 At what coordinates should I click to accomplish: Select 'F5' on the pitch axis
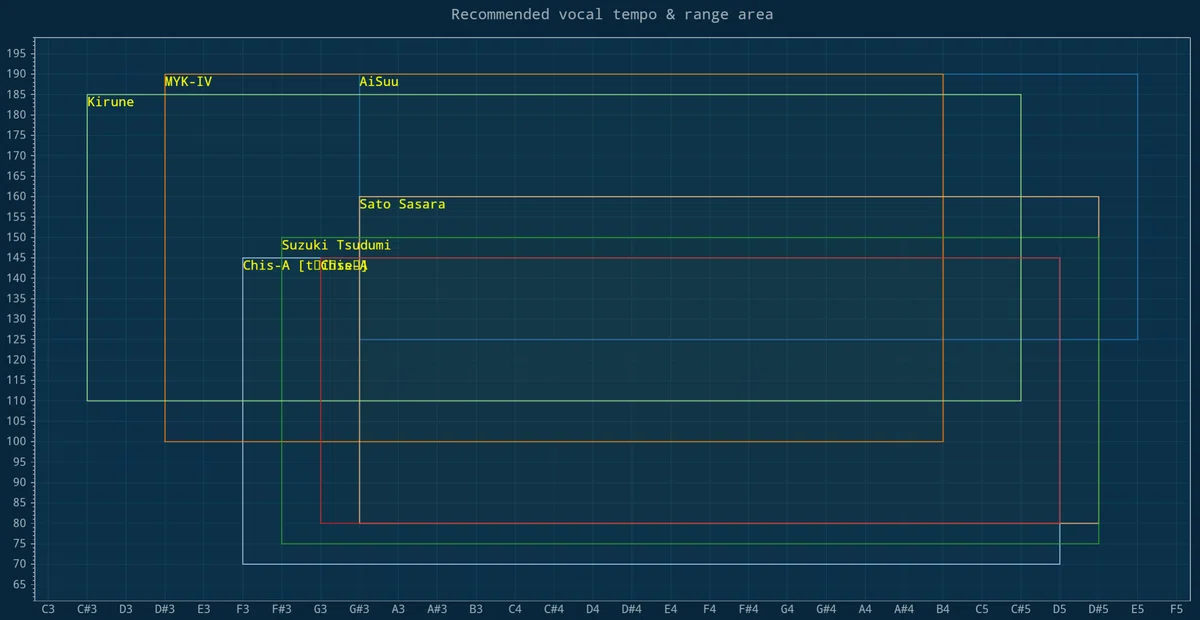1177,608
